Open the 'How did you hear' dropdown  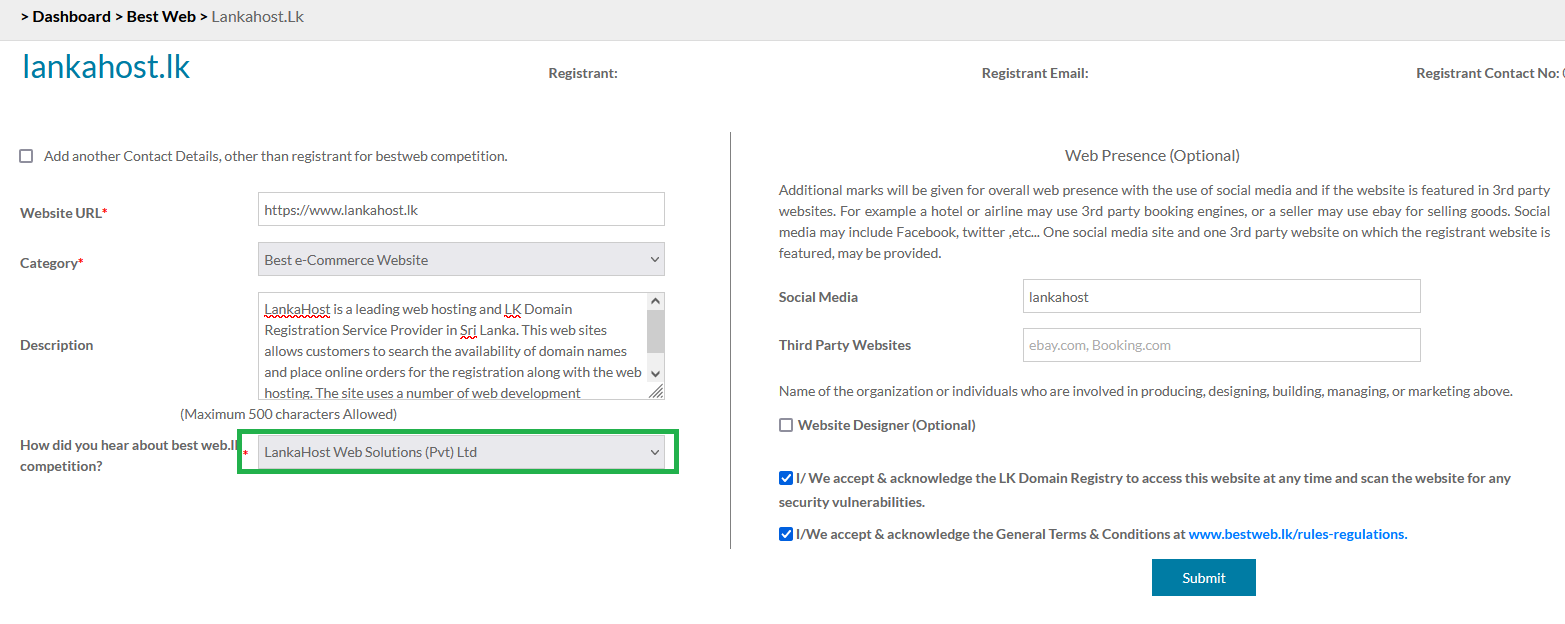(x=461, y=452)
